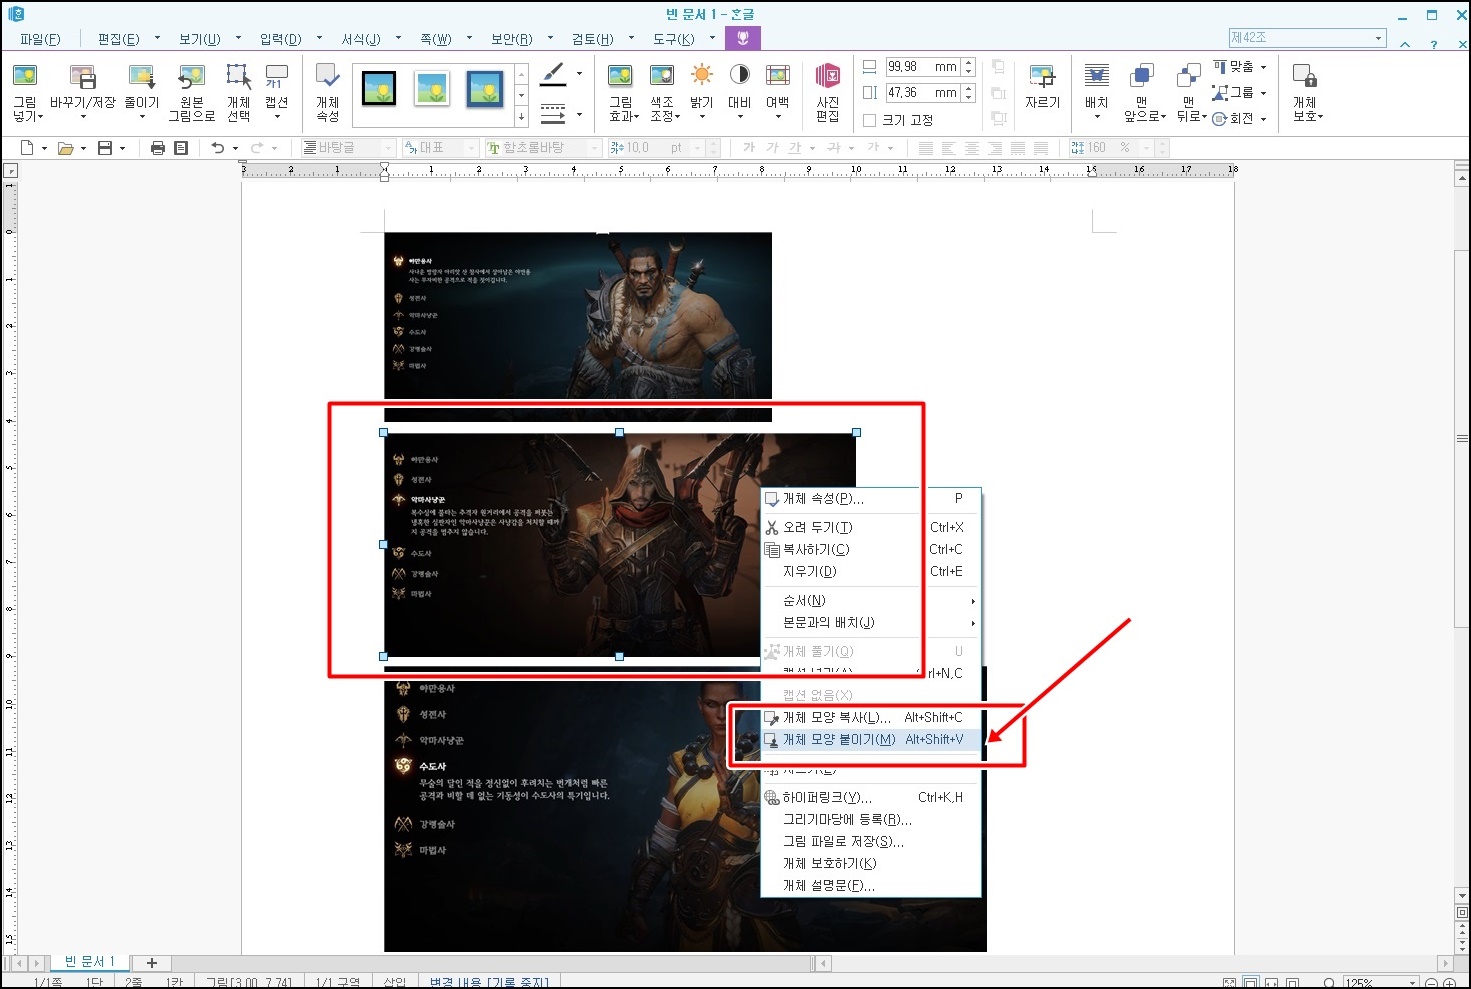Click the save diskette icon
1471x989 pixels.
(x=104, y=148)
